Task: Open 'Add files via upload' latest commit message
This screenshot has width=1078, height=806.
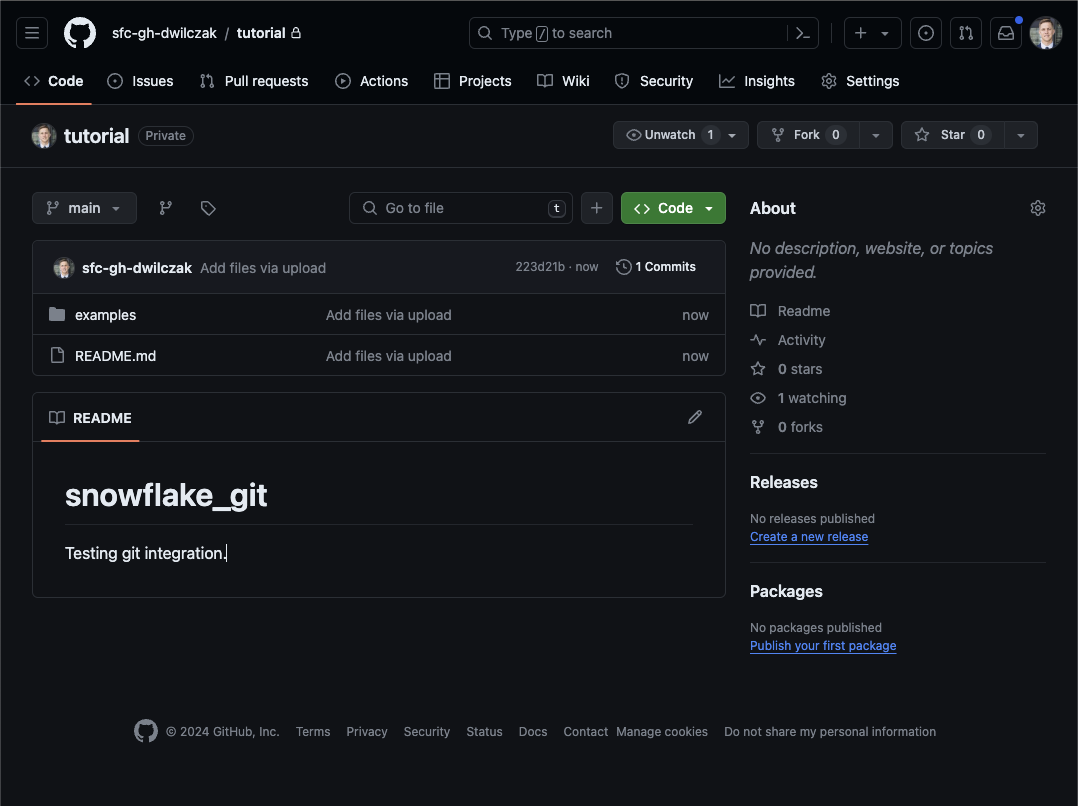Action: coord(263,268)
